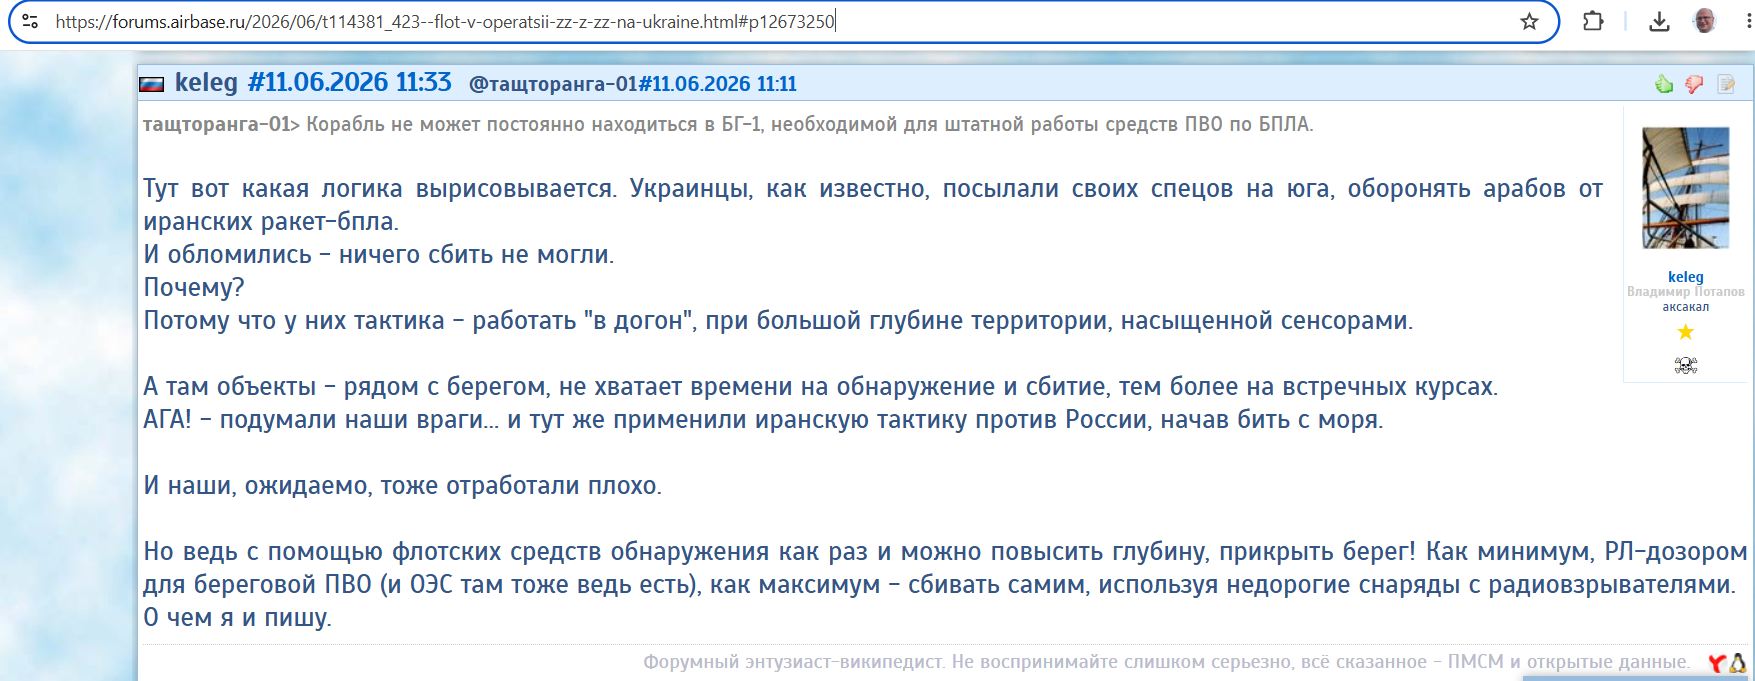
Task: Click the skull and crossbones icon
Action: [1686, 365]
